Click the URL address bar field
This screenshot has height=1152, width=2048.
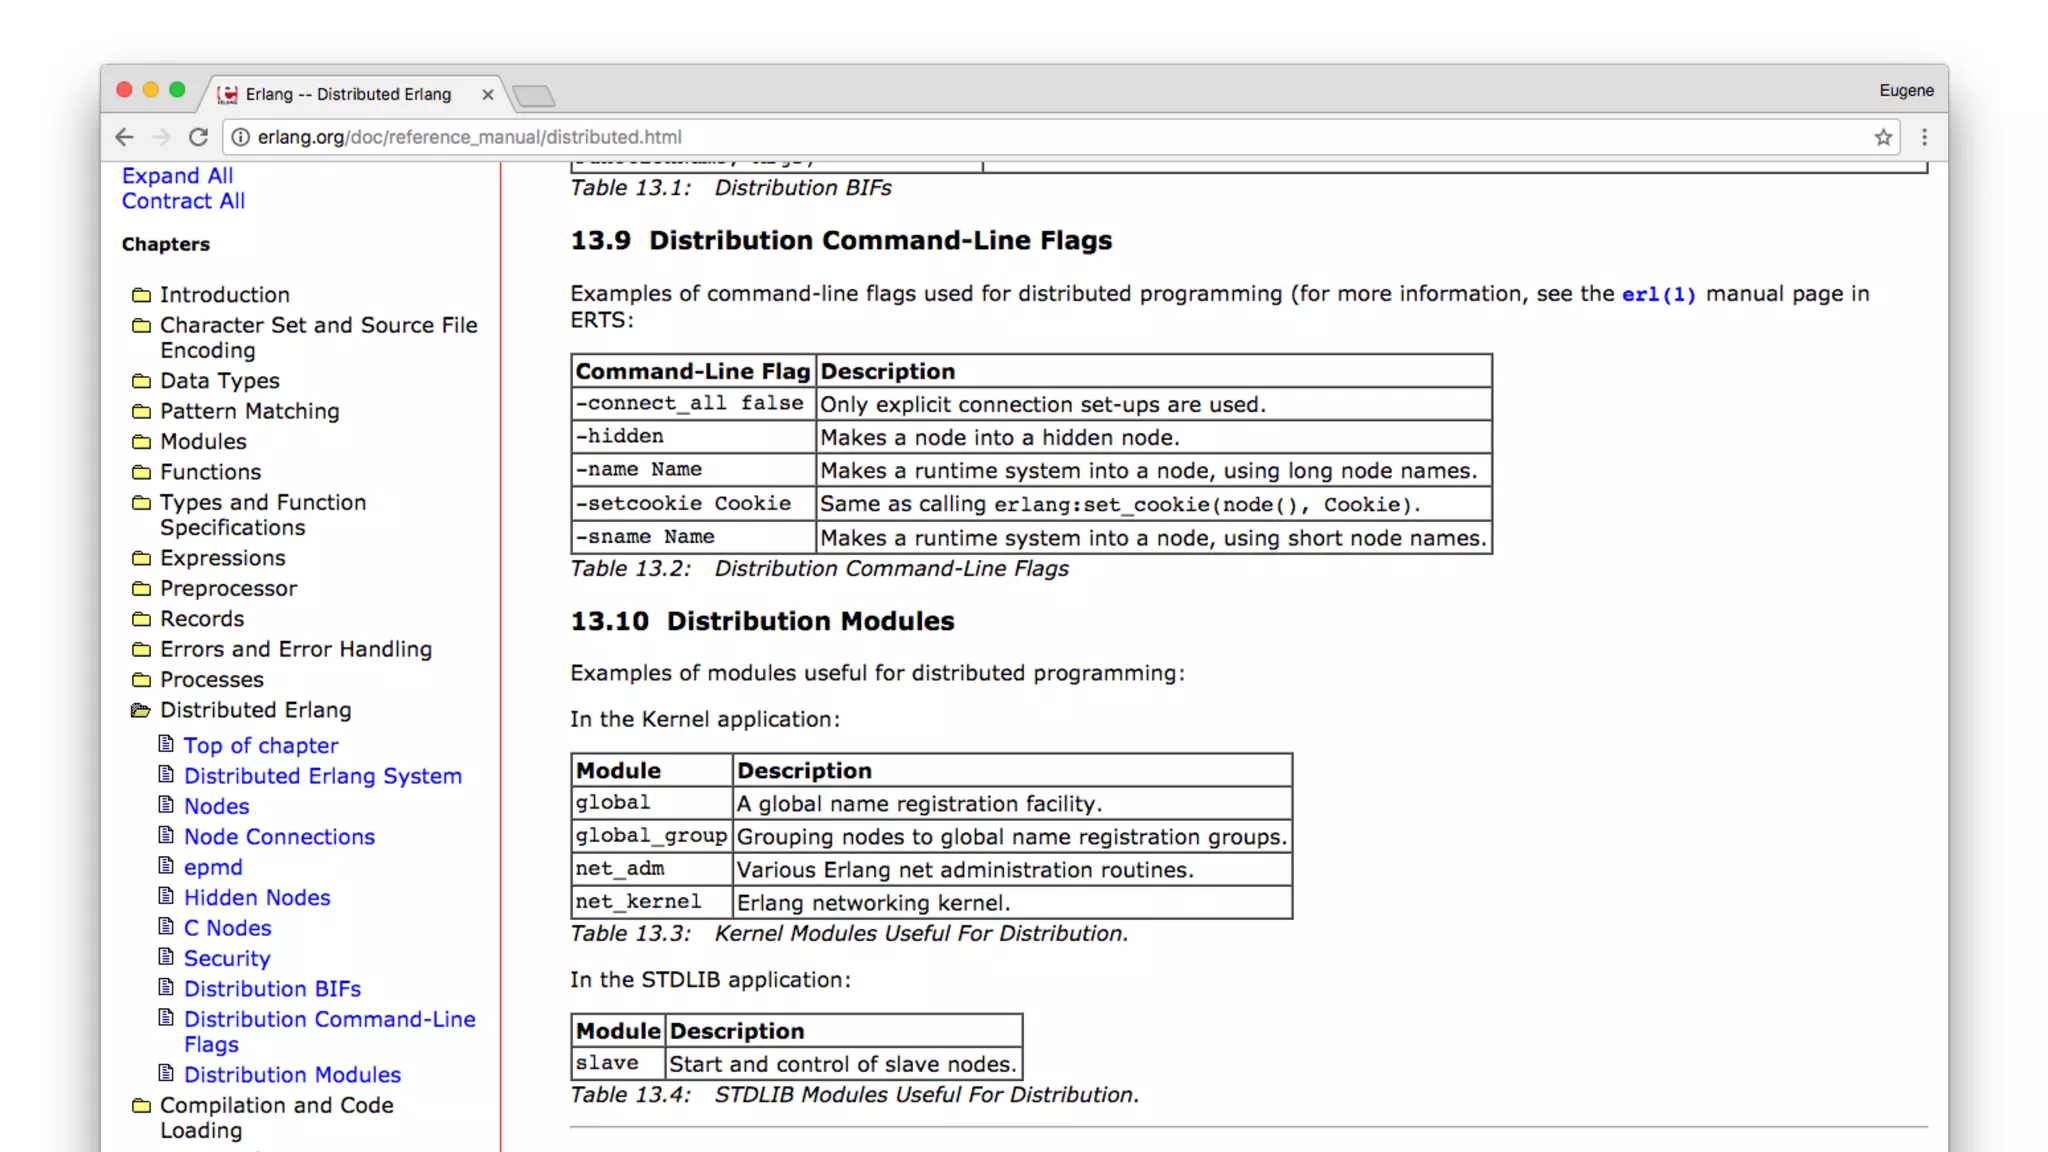tap(1000, 137)
